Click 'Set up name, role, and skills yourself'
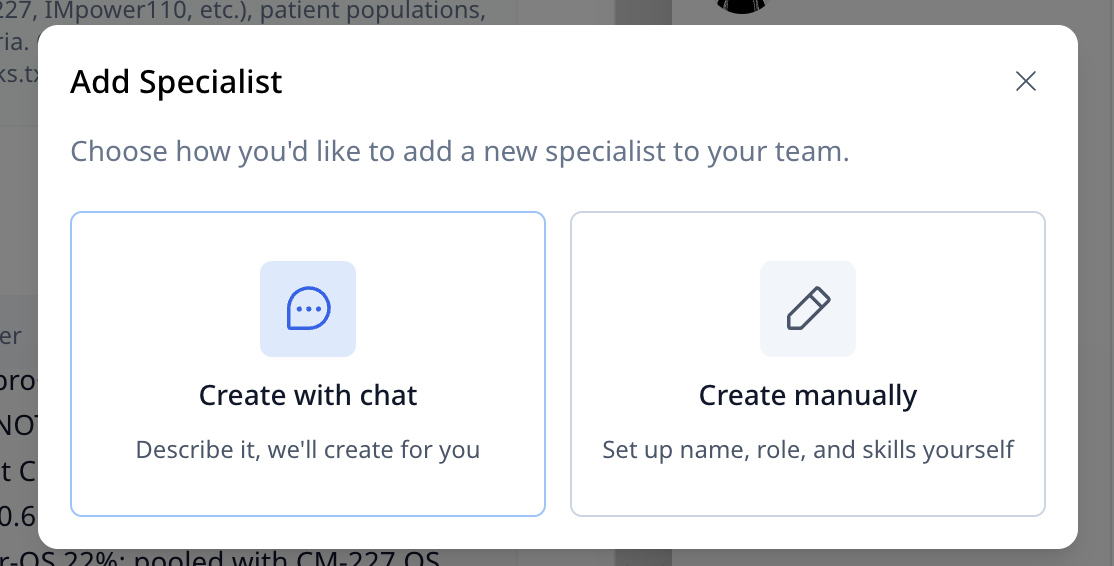Viewport: 1114px width, 566px height. 808,450
